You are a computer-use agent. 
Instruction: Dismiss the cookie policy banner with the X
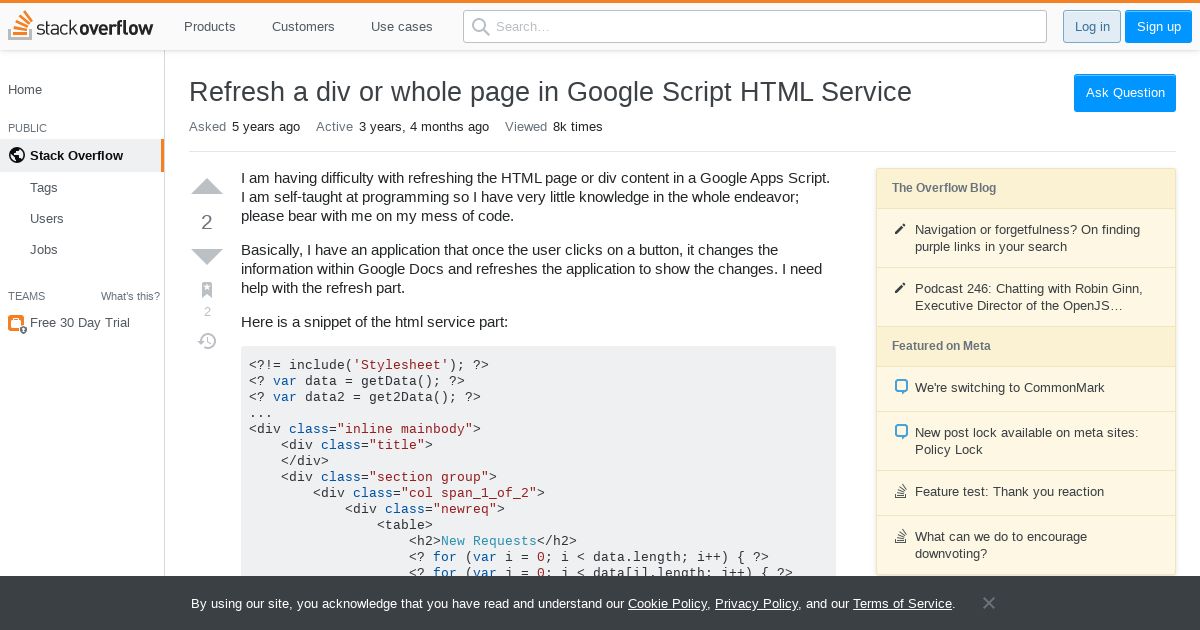(x=988, y=603)
